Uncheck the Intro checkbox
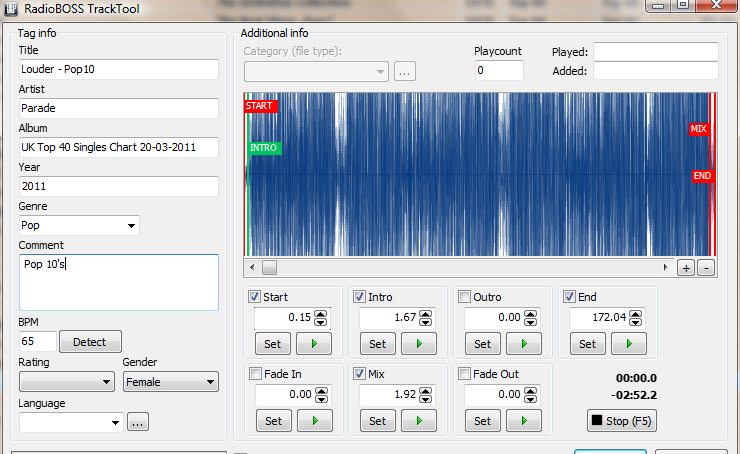 click(360, 297)
